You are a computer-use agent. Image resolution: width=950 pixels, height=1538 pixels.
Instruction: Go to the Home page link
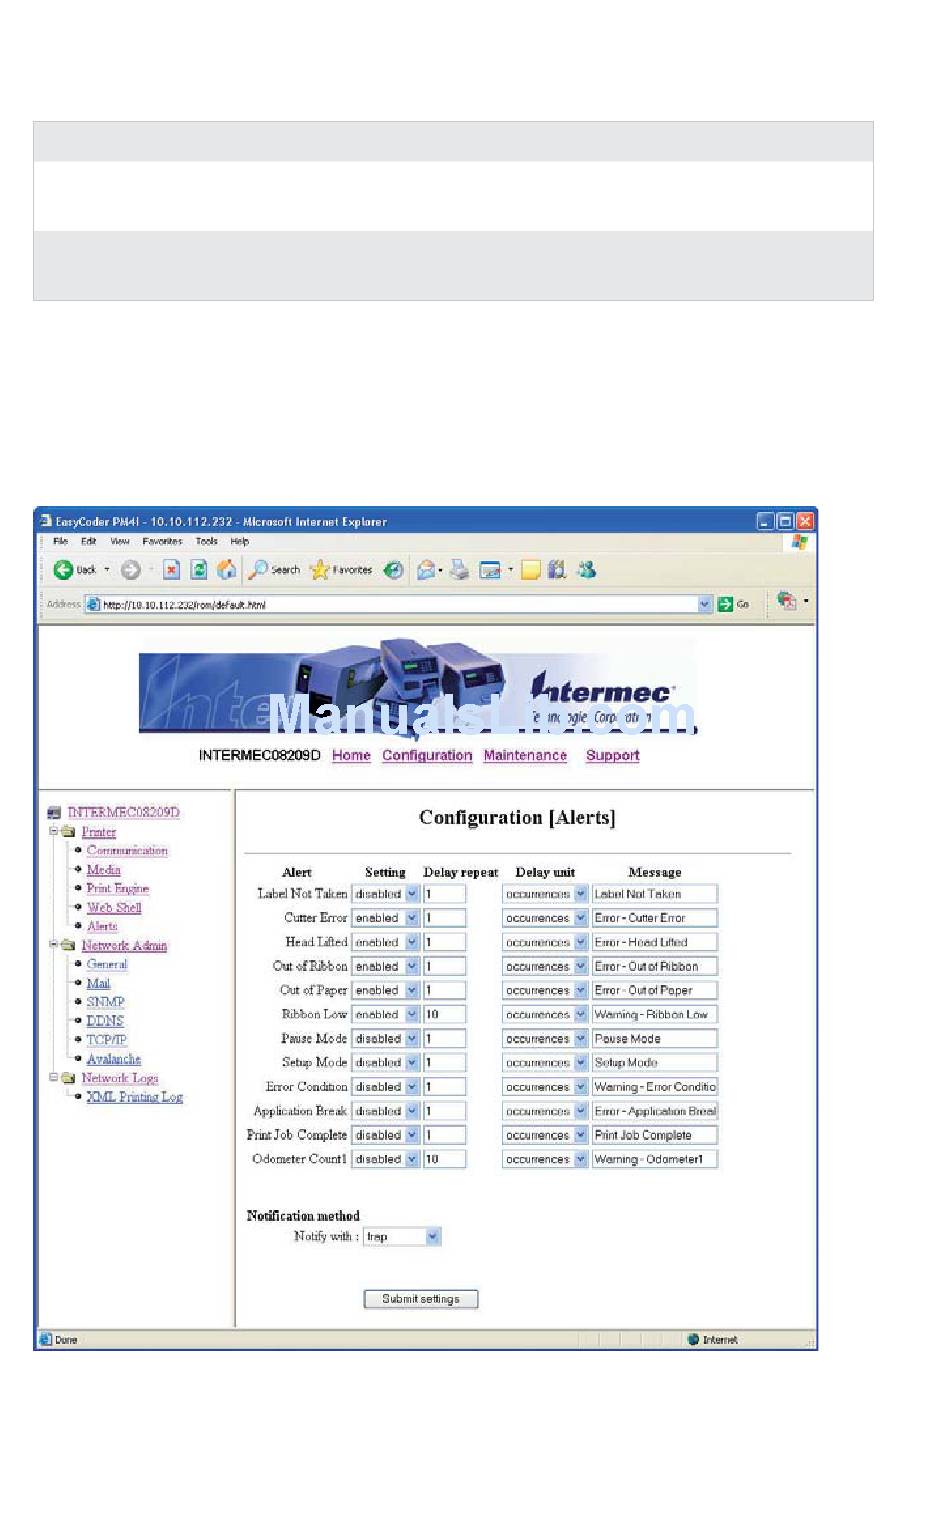[x=351, y=756]
